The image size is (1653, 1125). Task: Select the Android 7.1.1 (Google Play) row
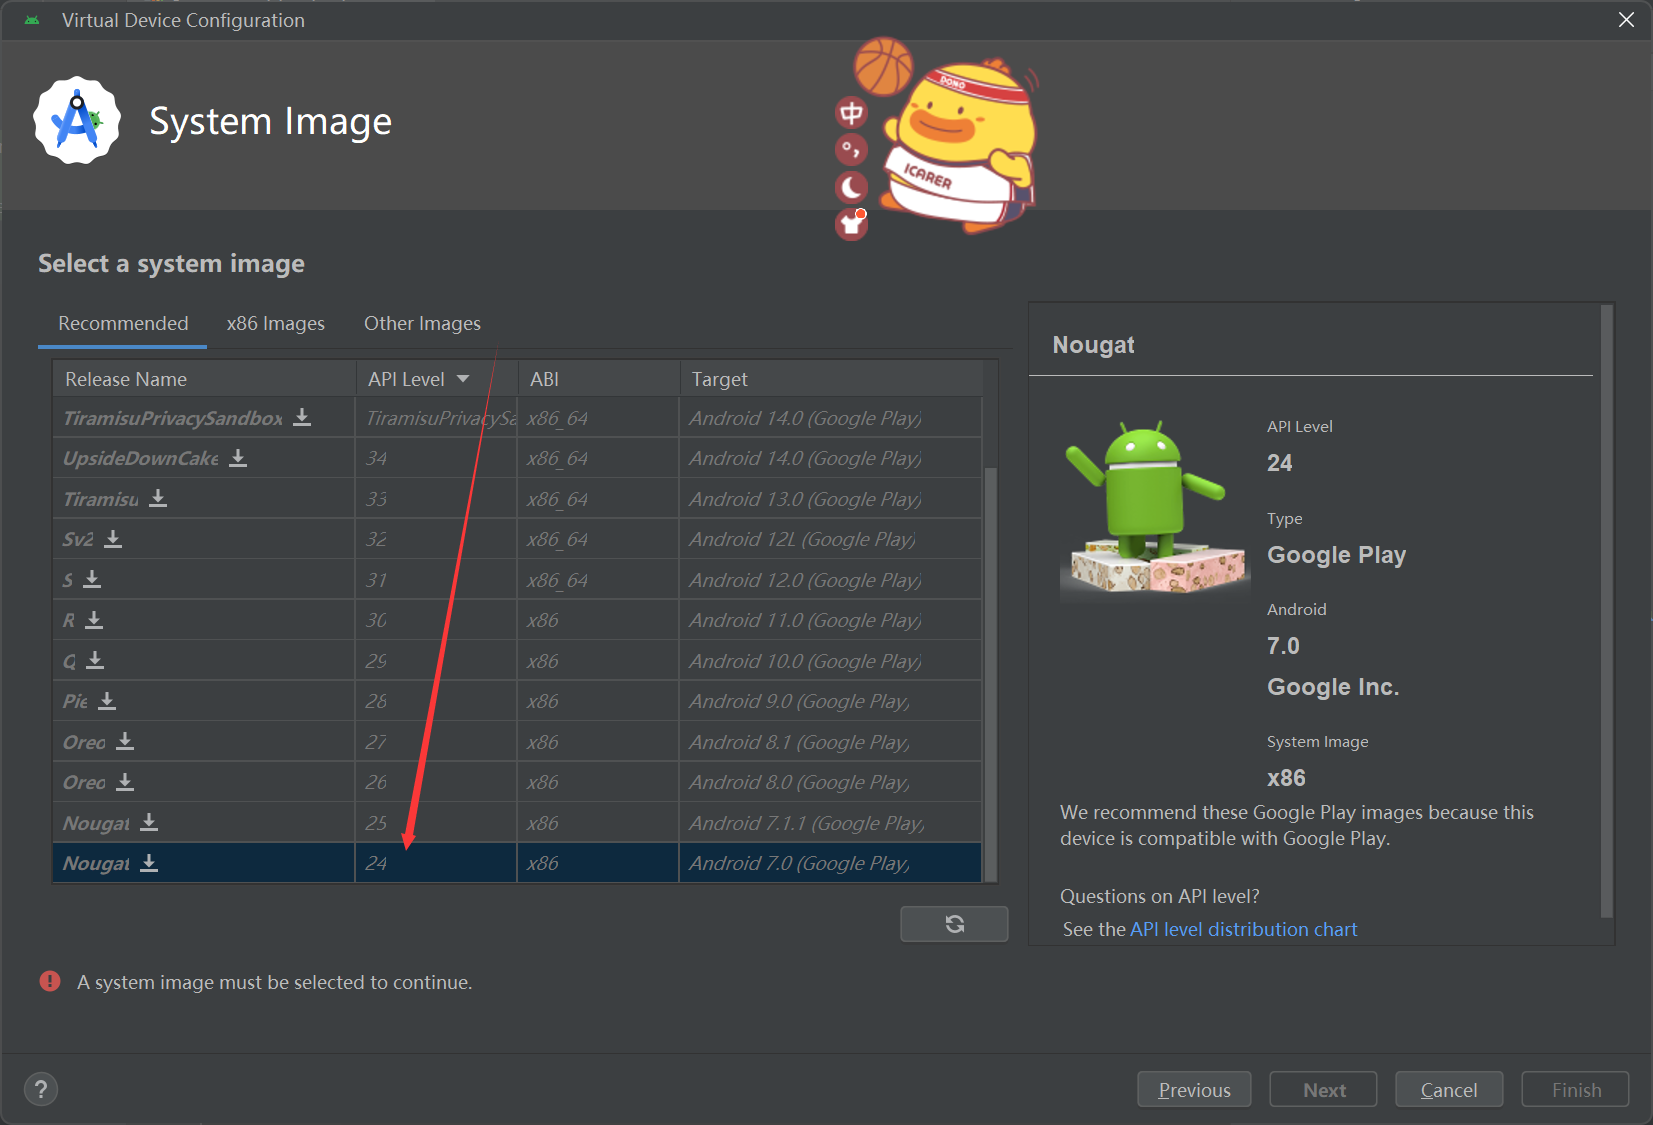tap(517, 822)
